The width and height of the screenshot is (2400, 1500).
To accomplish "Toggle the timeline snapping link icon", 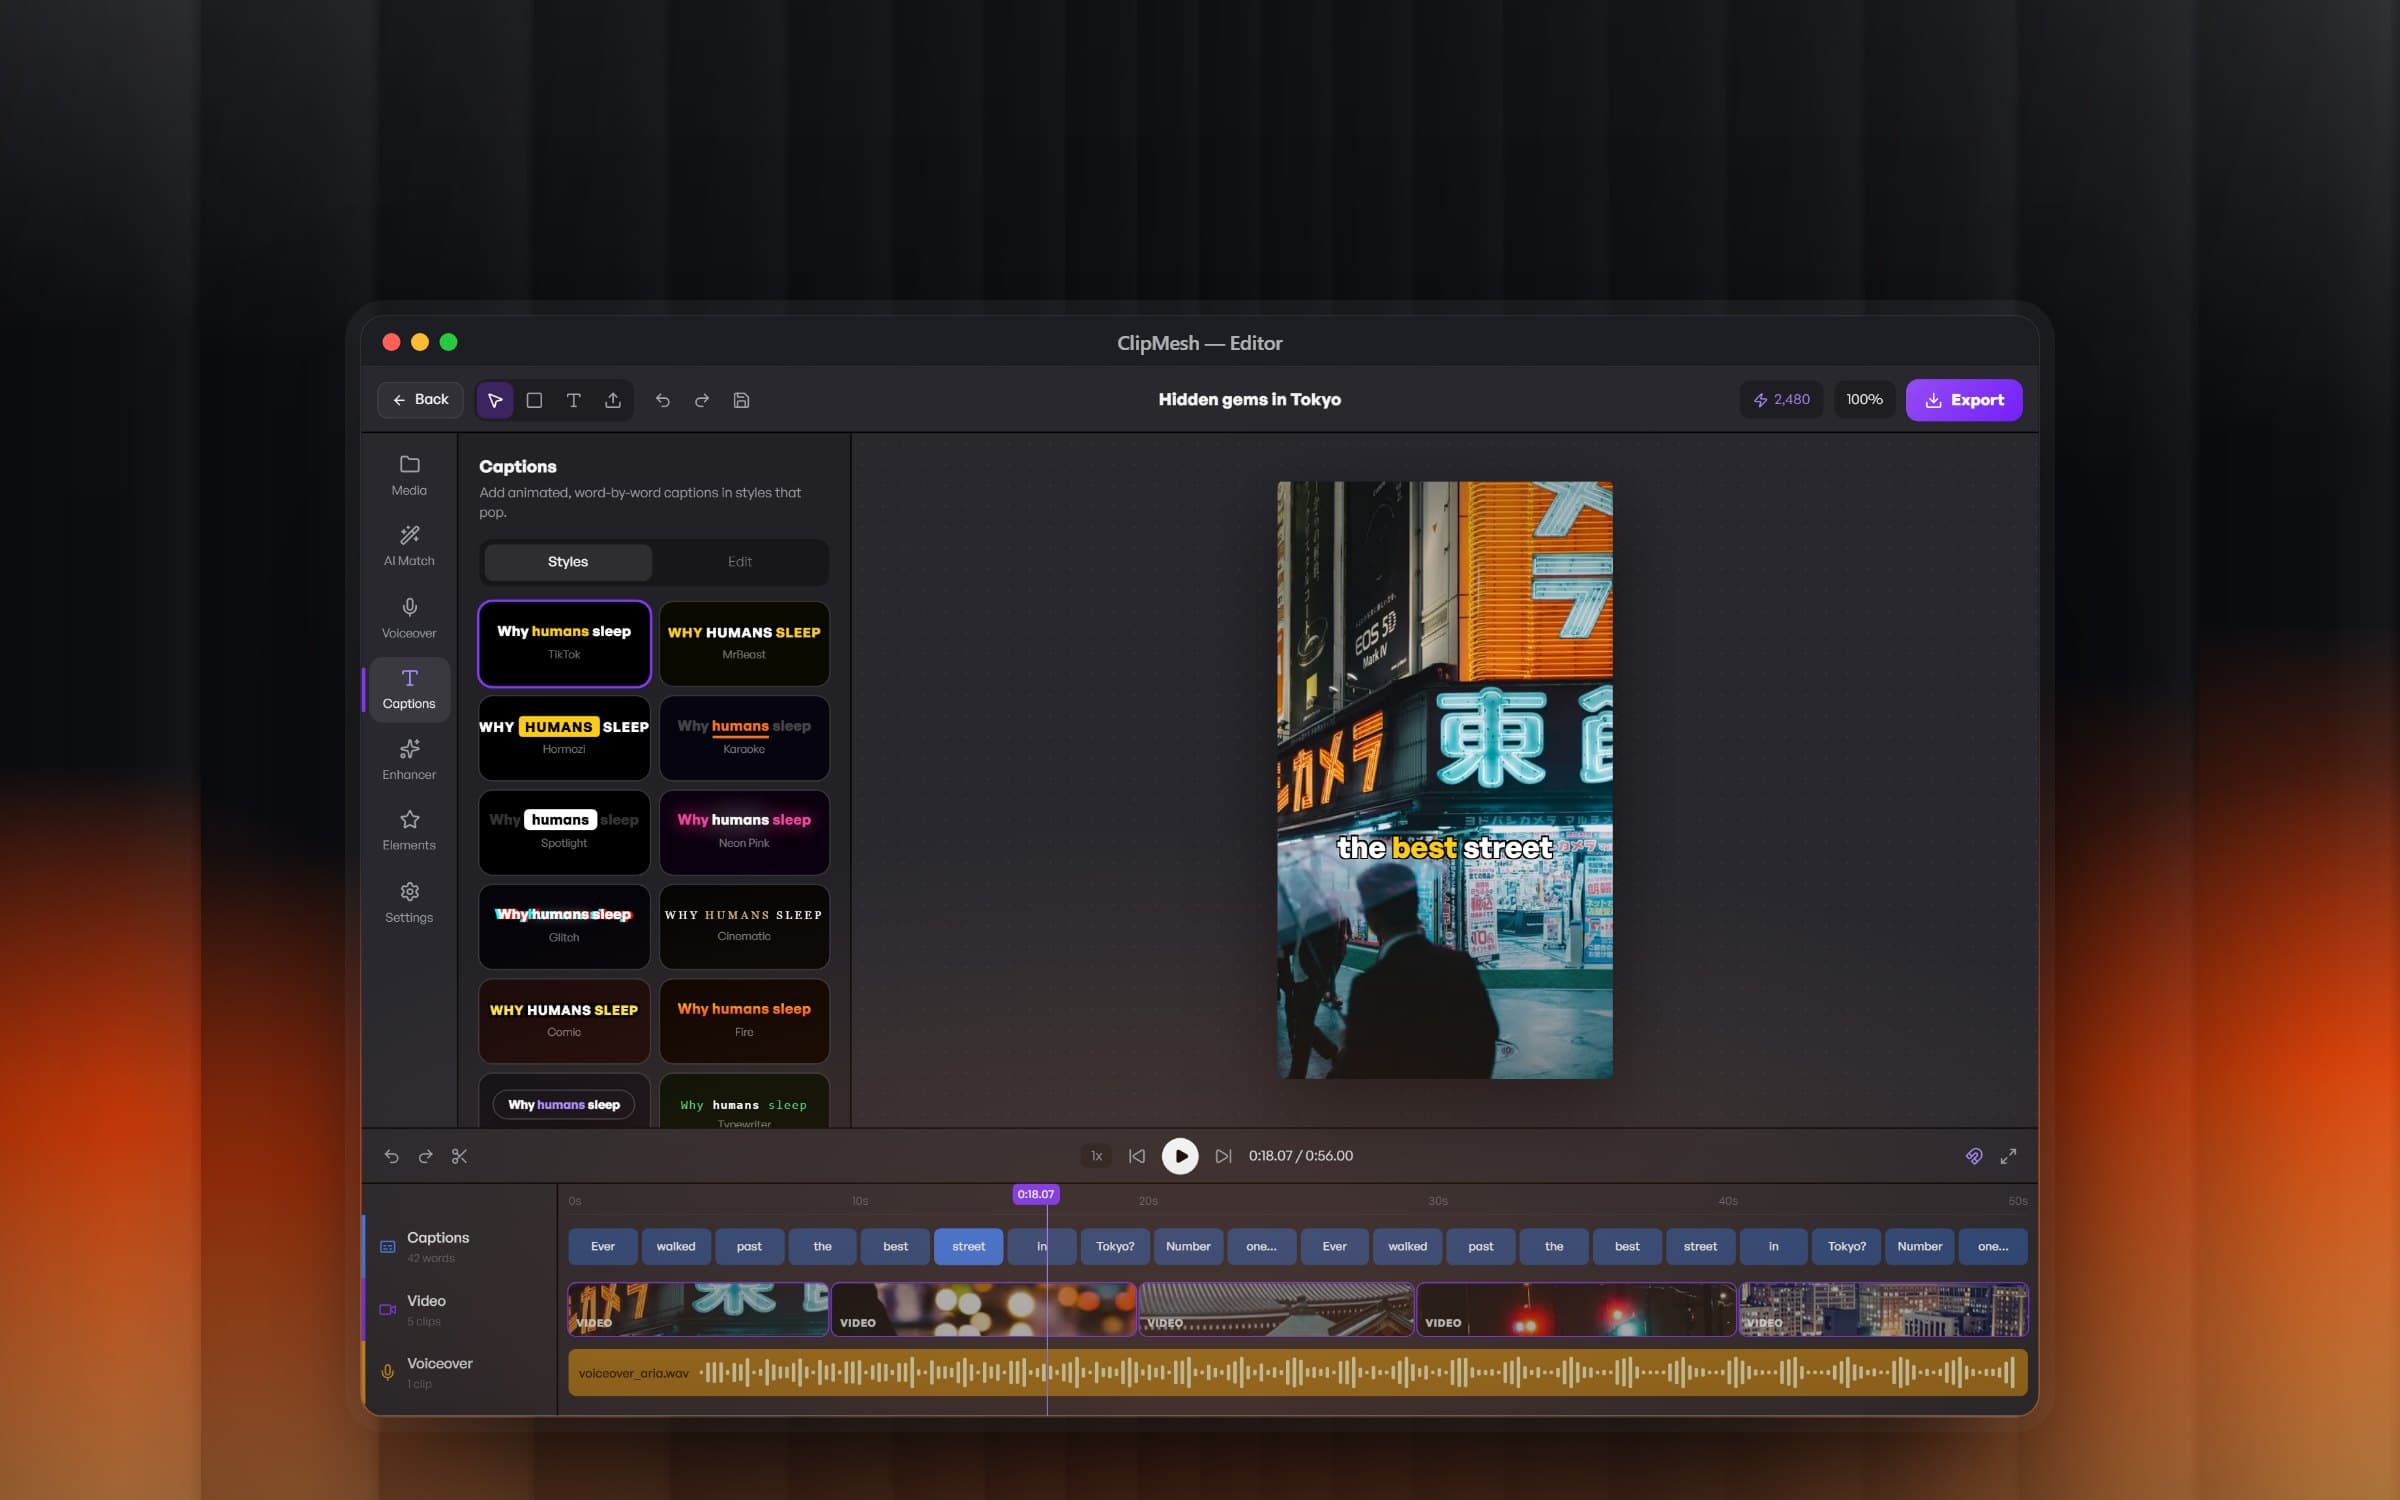I will point(1974,1156).
